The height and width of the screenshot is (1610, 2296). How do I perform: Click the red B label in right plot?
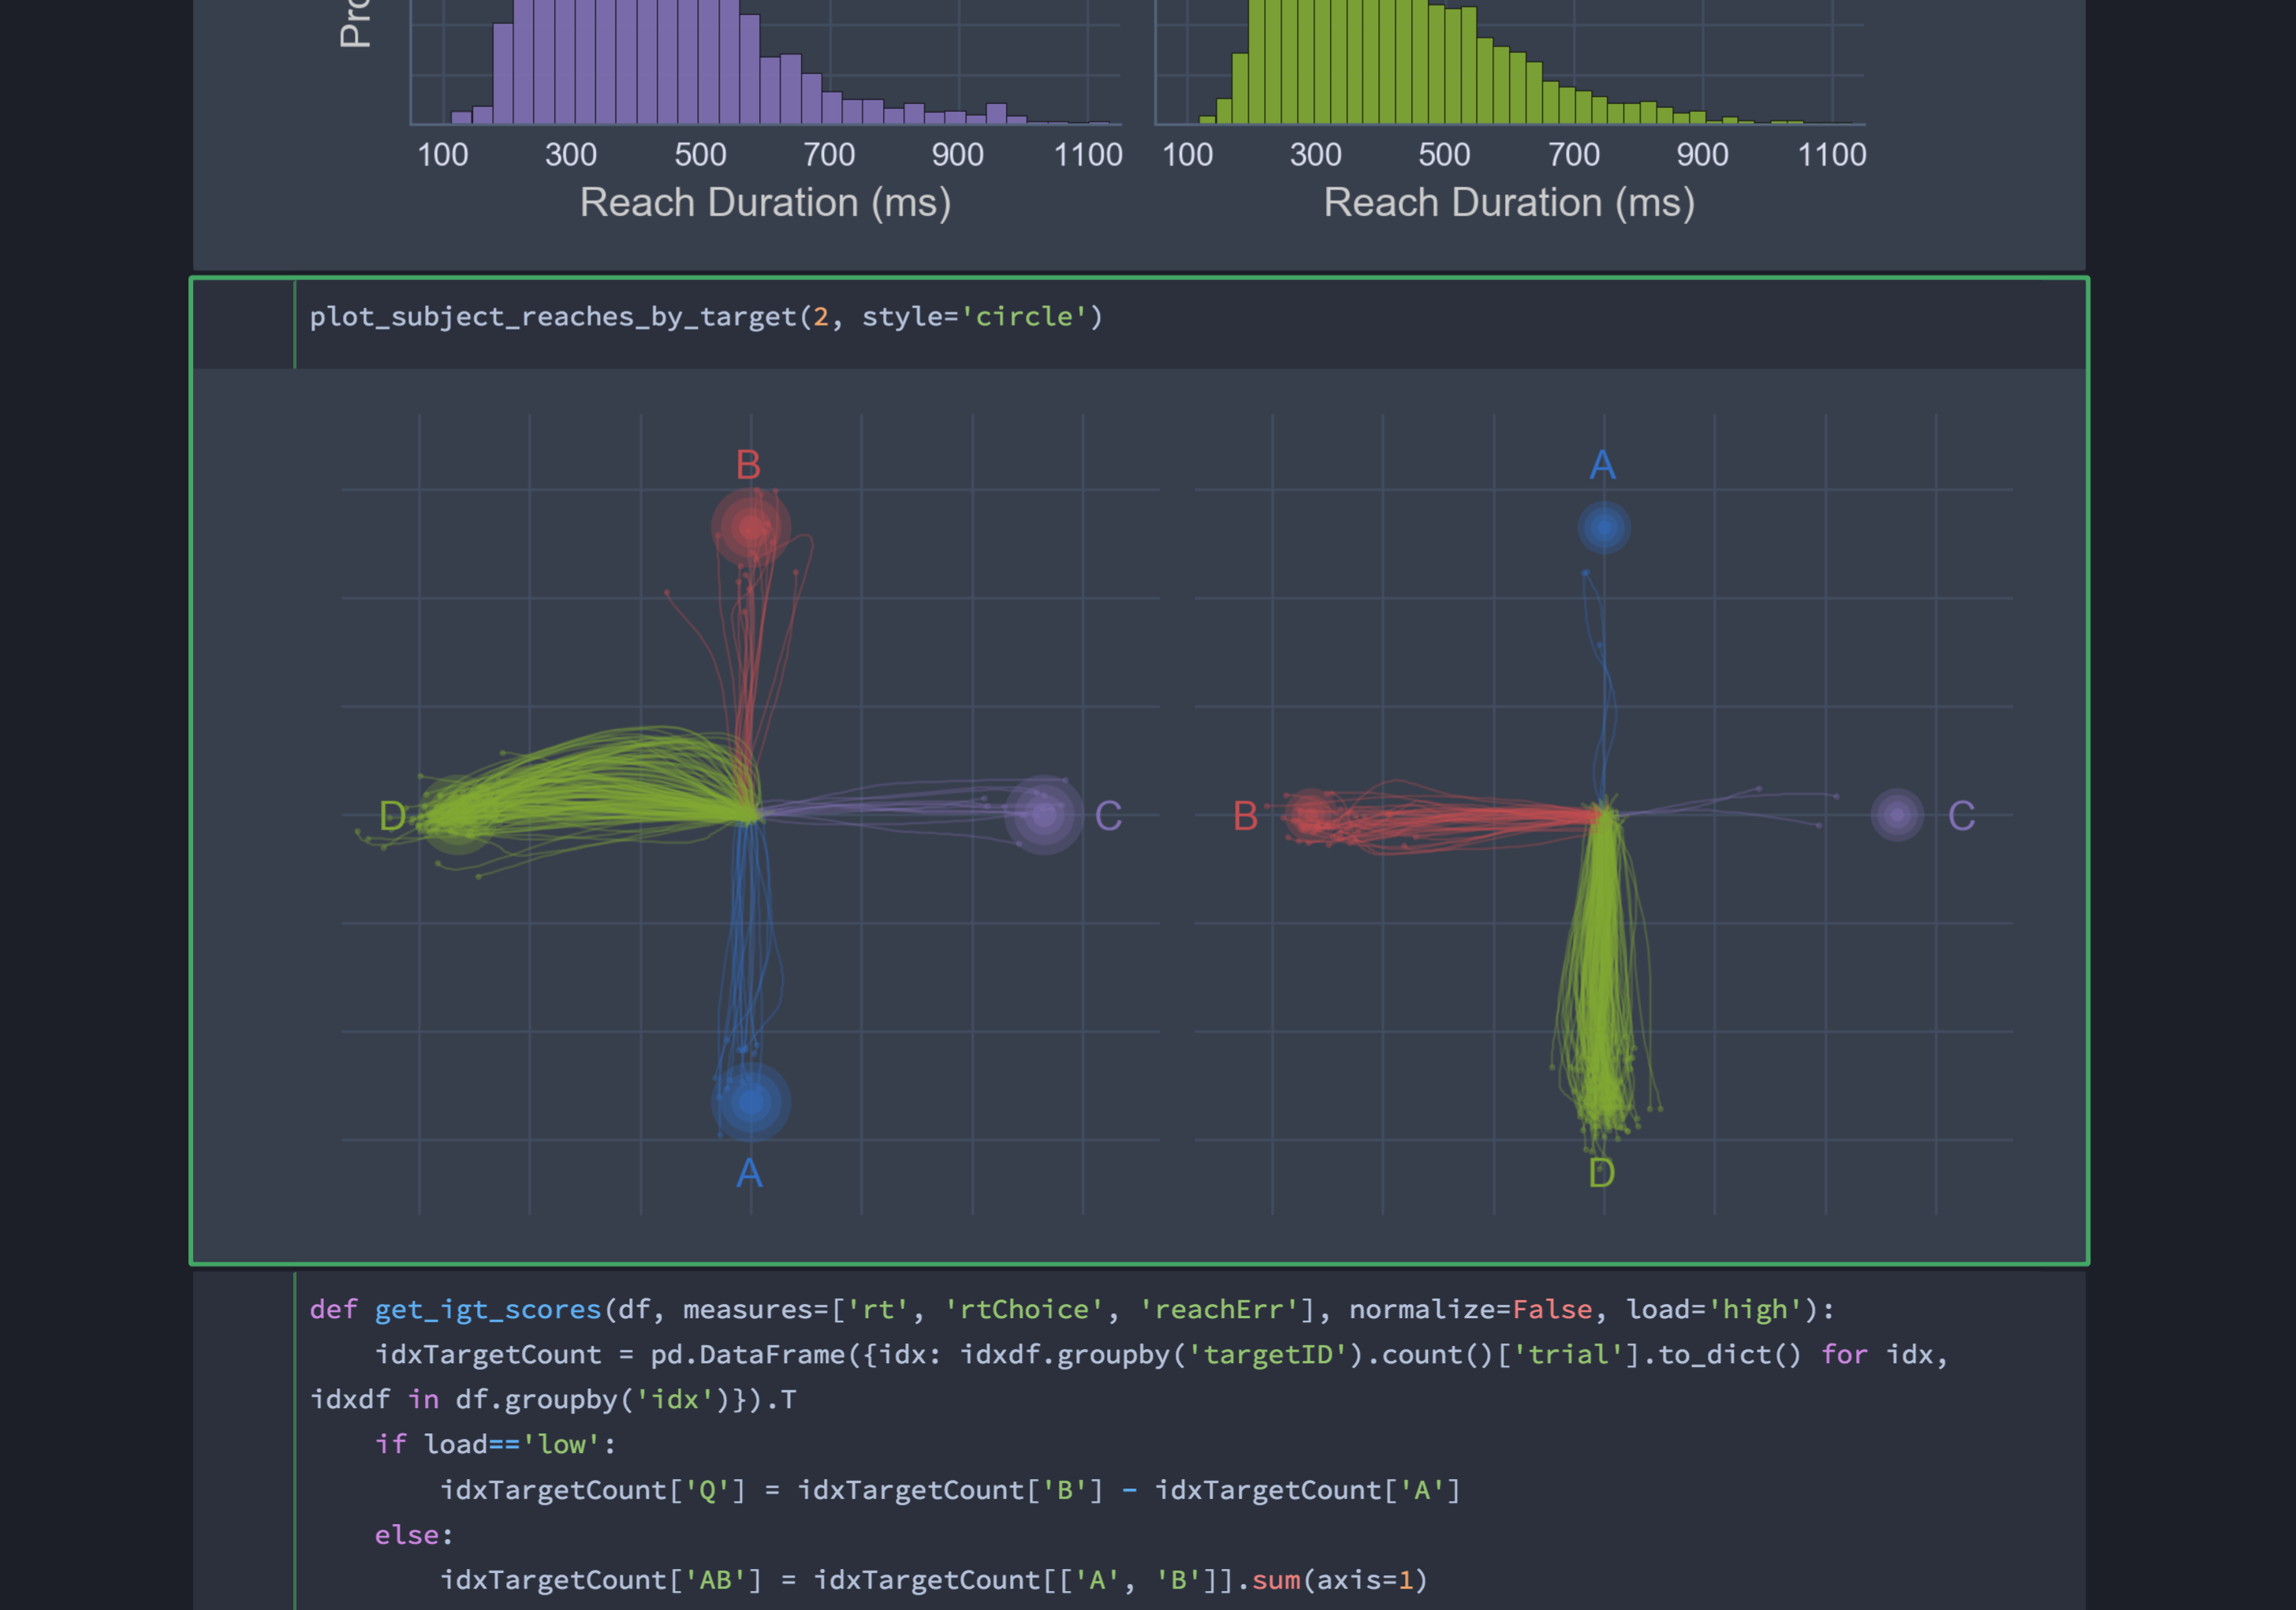click(x=1245, y=816)
